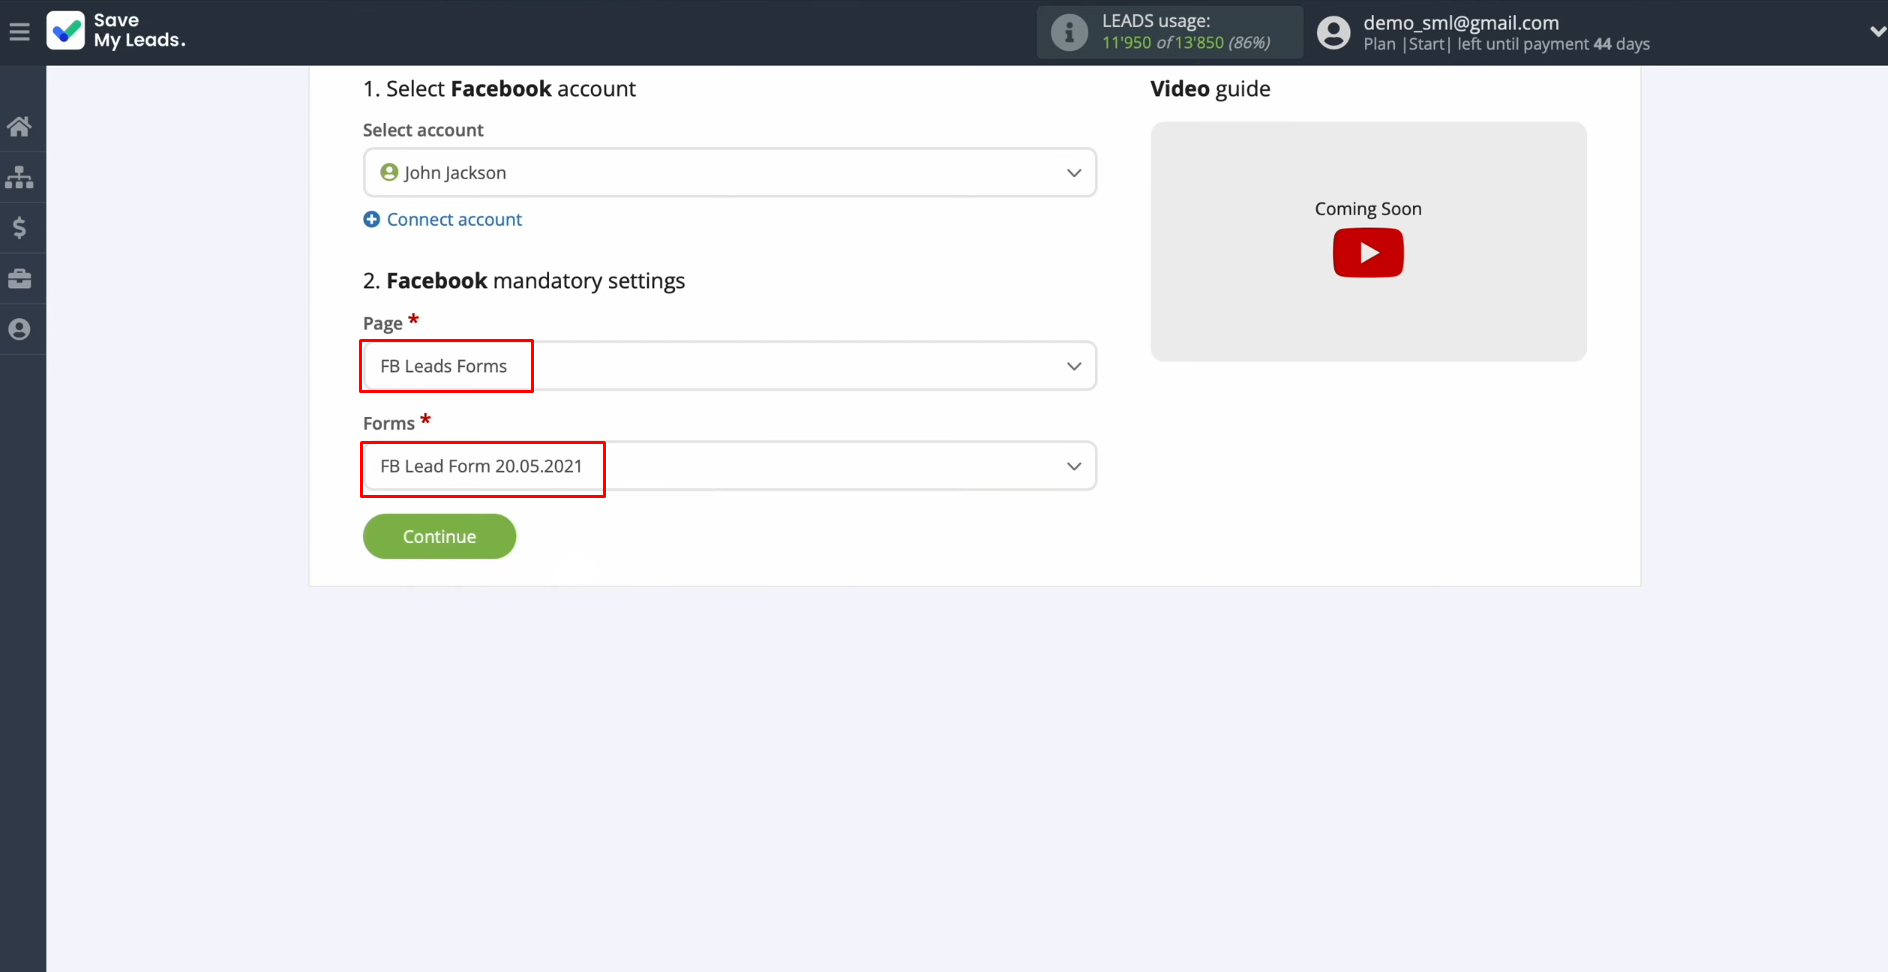Open the profile user icon in sidebar
The width and height of the screenshot is (1888, 972).
click(x=19, y=329)
